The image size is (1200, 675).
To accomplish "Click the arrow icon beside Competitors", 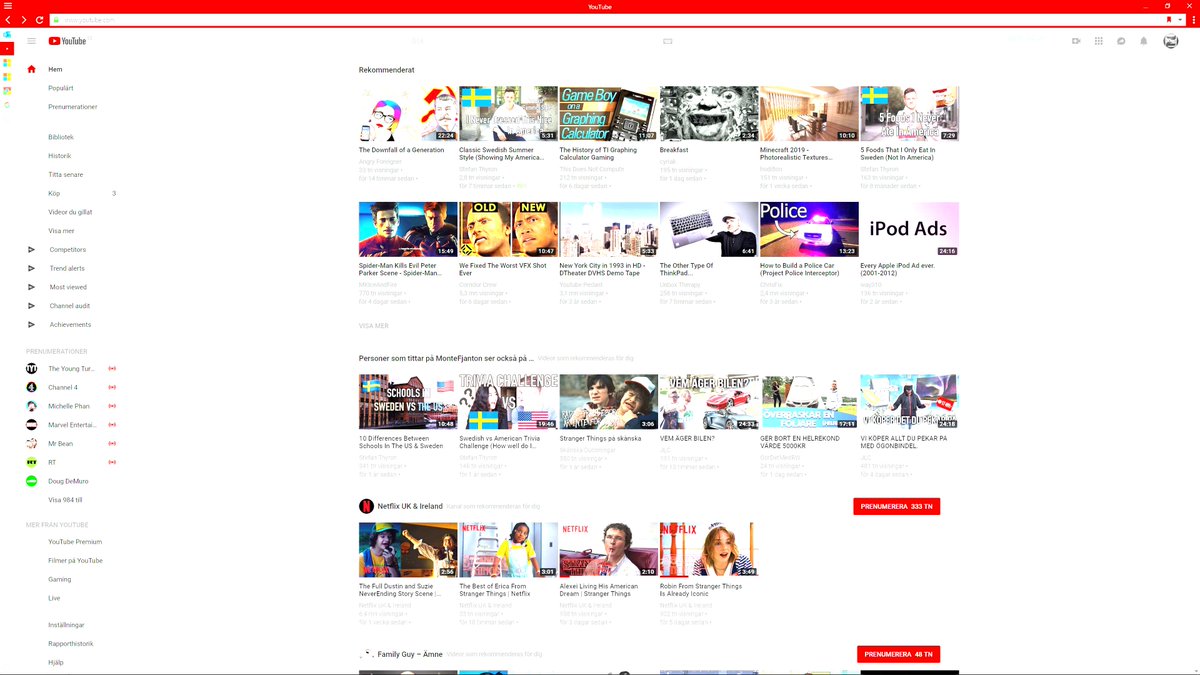I will [31, 250].
